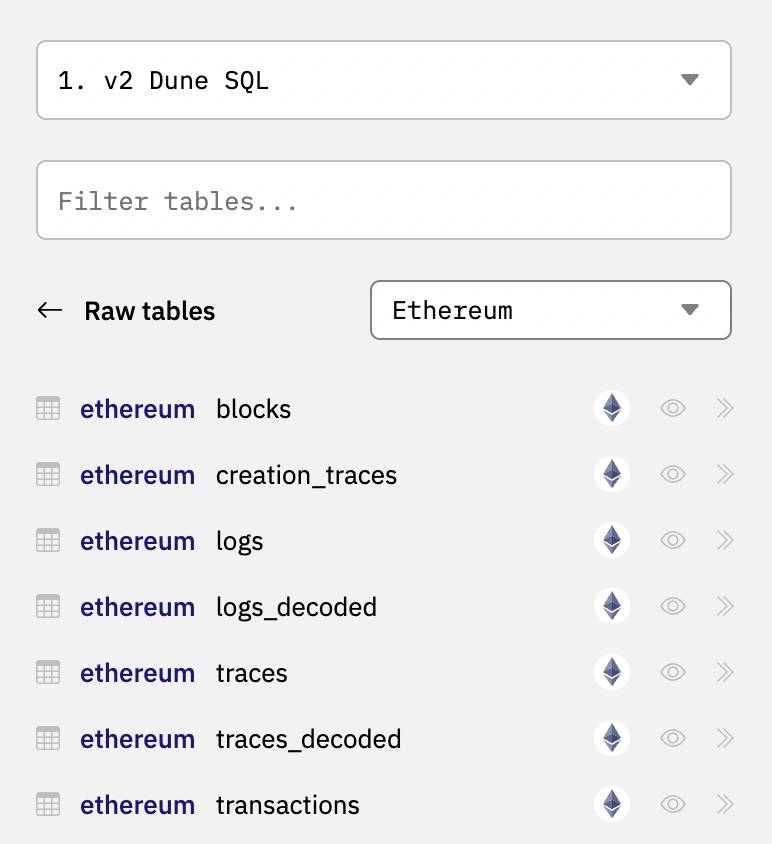Screen dimensions: 772x844
Task: Click the double chevron for ethereum blocks
Action: tap(725, 408)
